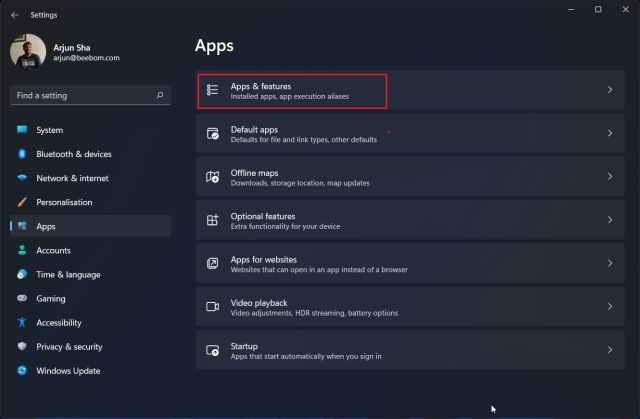Close the Settings window
The width and height of the screenshot is (640, 419).
click(625, 9)
